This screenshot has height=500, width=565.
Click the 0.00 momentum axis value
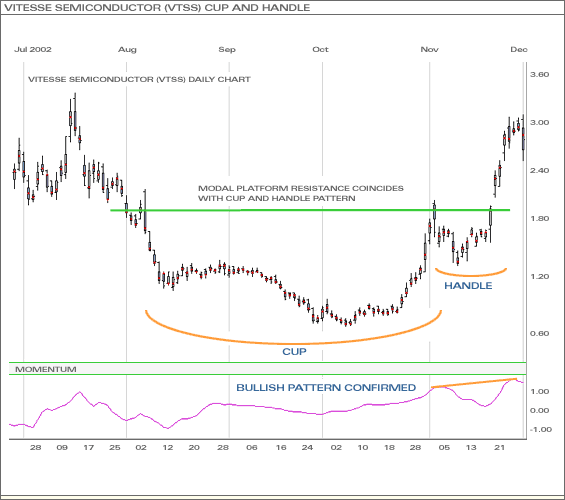click(x=539, y=411)
